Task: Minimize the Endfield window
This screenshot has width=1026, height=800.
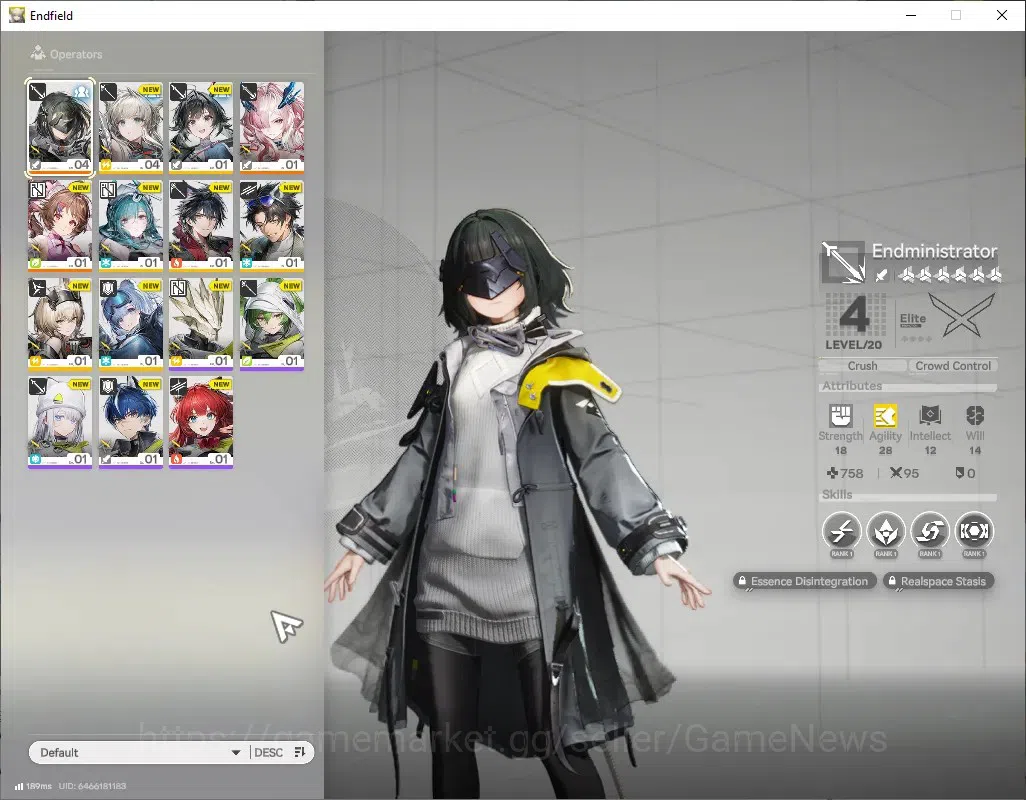Action: tap(911, 15)
